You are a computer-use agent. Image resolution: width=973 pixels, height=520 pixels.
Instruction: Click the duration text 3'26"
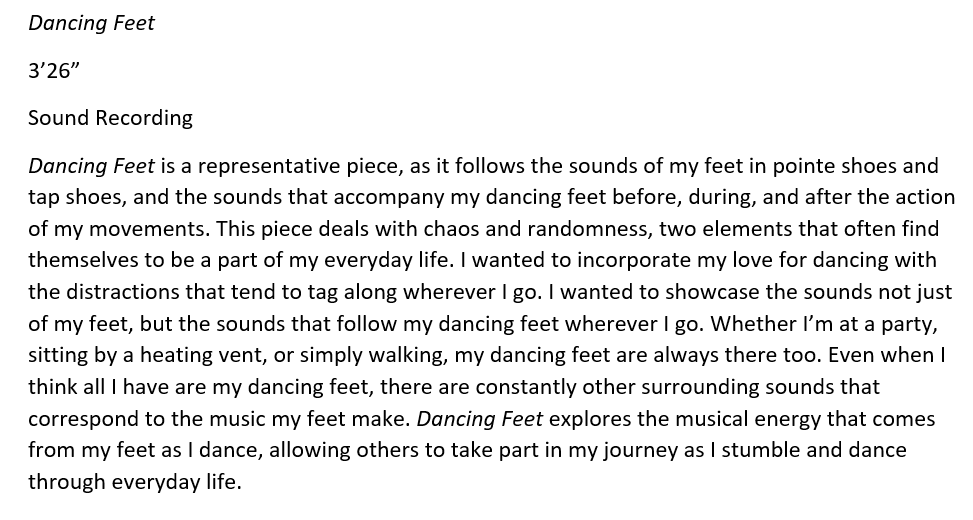(54, 70)
